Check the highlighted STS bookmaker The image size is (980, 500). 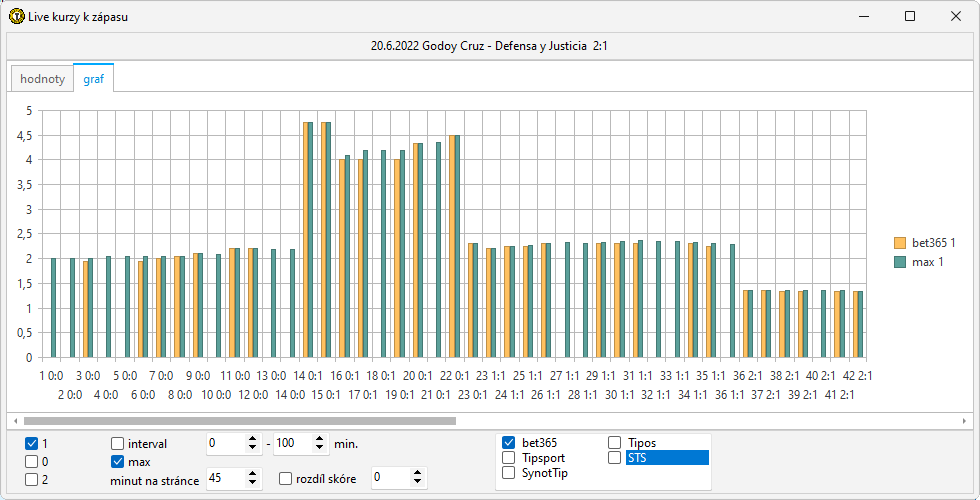pyautogui.click(x=614, y=457)
